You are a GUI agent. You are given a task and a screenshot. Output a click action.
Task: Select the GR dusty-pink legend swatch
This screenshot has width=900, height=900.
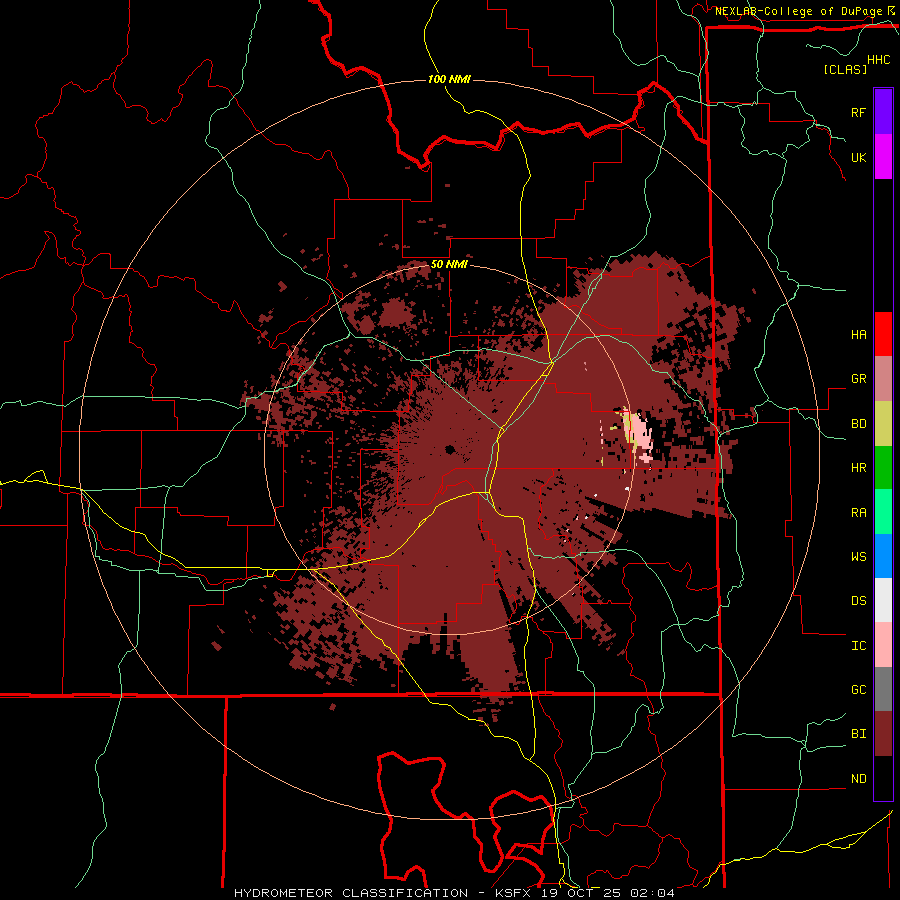[883, 379]
